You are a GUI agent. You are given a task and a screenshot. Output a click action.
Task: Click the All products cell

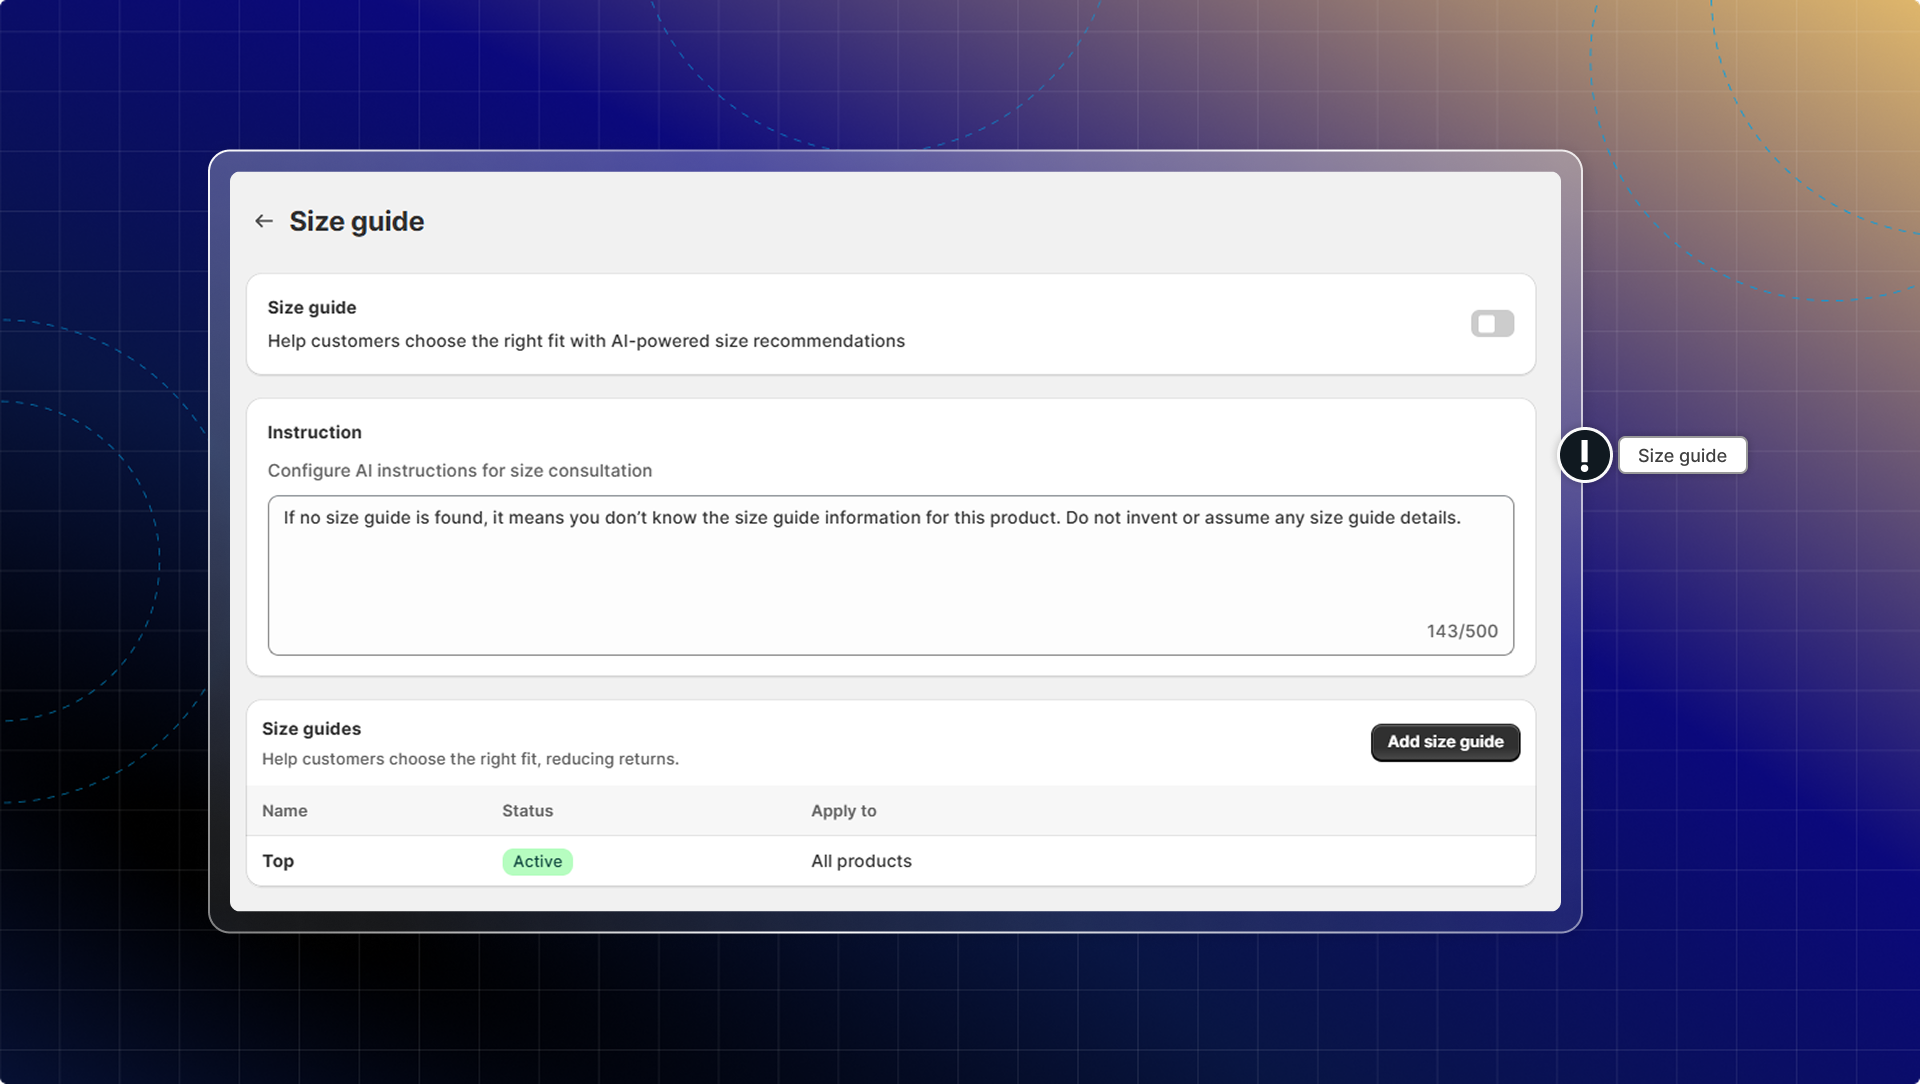[861, 861]
